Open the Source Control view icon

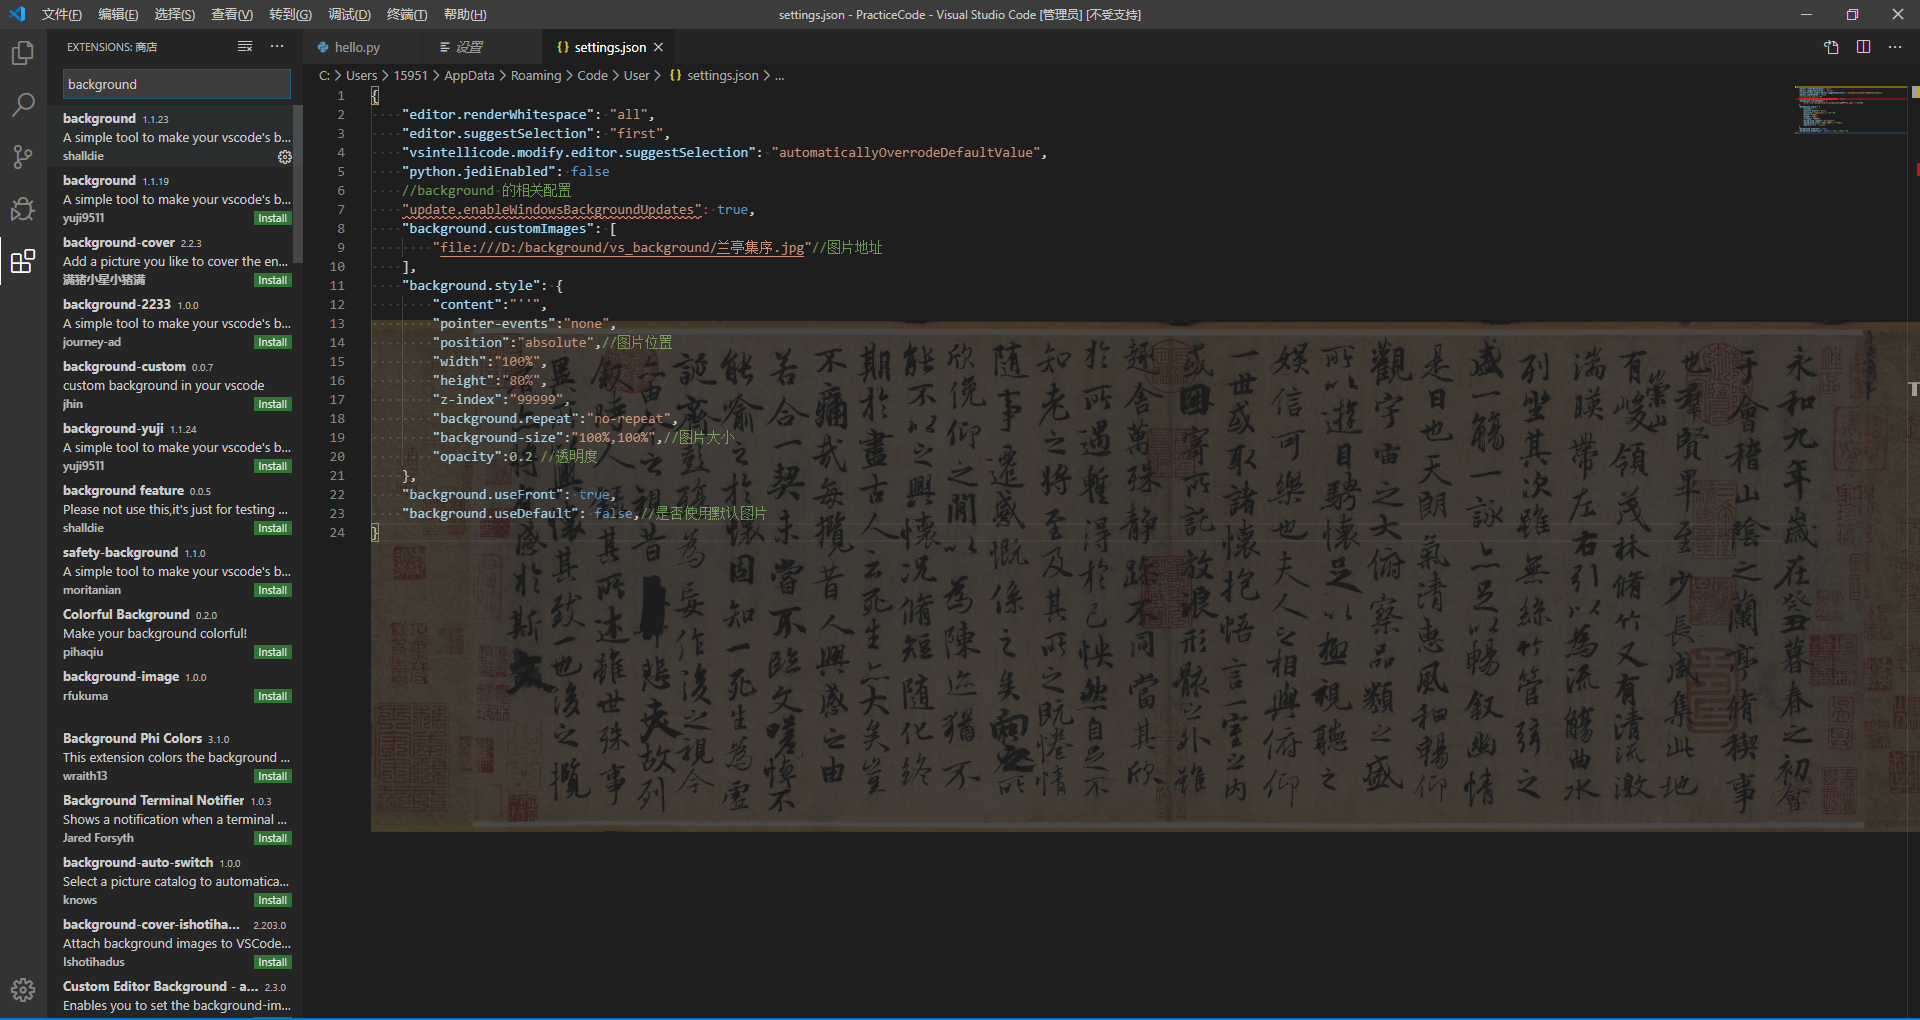[22, 157]
